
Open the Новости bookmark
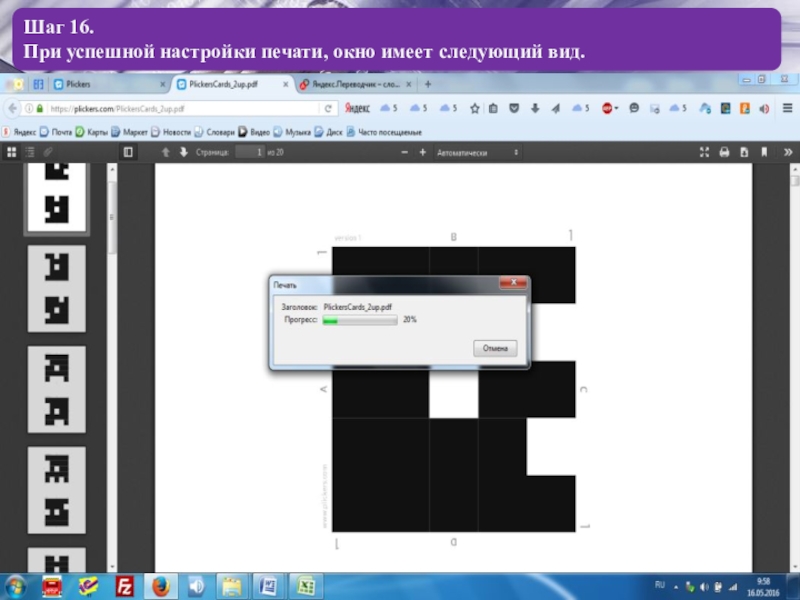(x=171, y=132)
